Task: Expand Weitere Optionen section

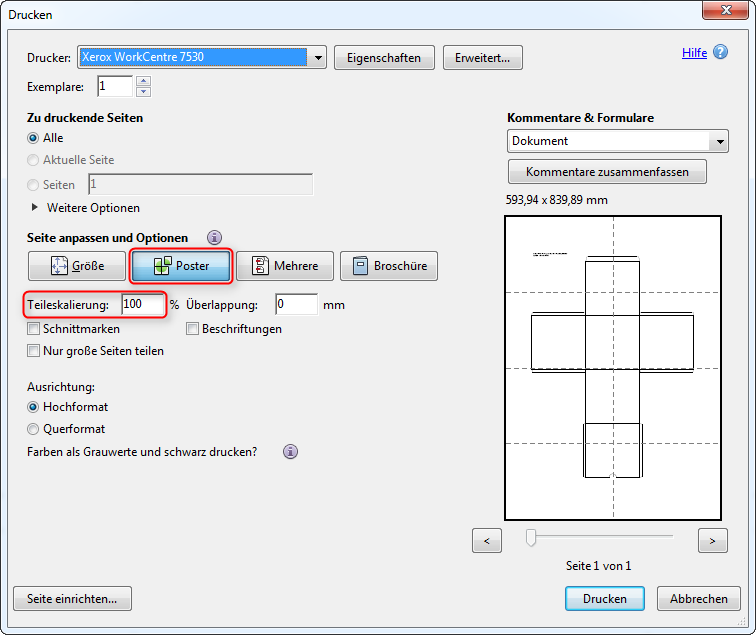Action: click(x=34, y=207)
